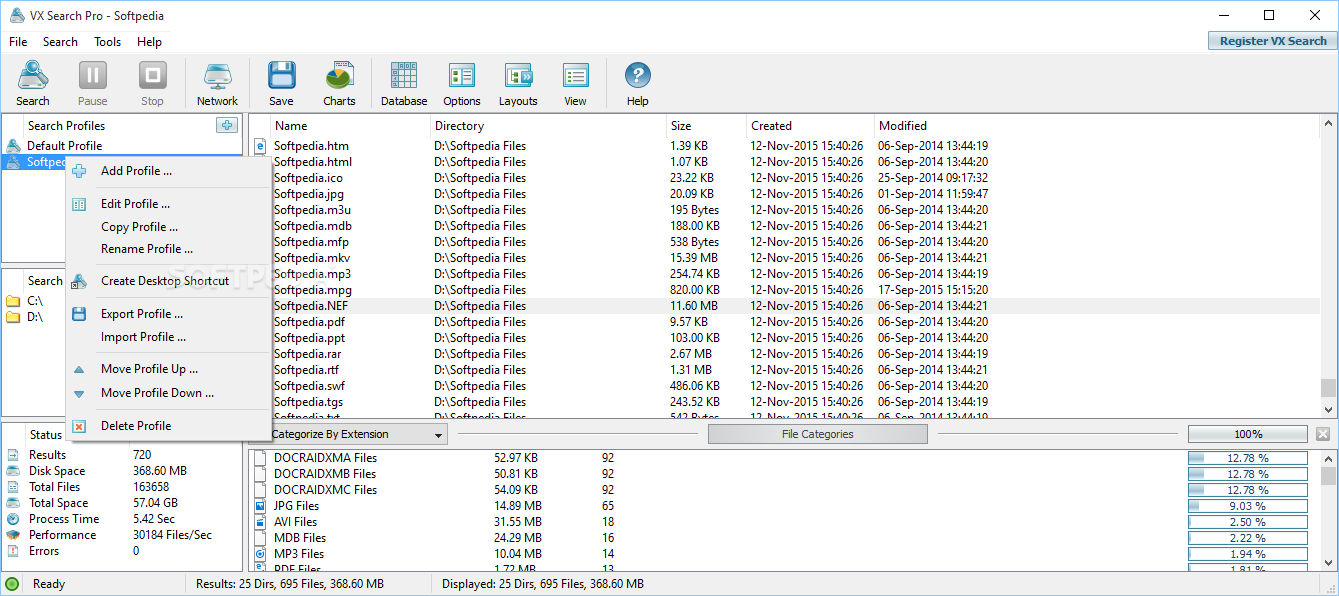The height and width of the screenshot is (596, 1339).
Task: Select the Softpedia.pdf file name
Action: (309, 322)
